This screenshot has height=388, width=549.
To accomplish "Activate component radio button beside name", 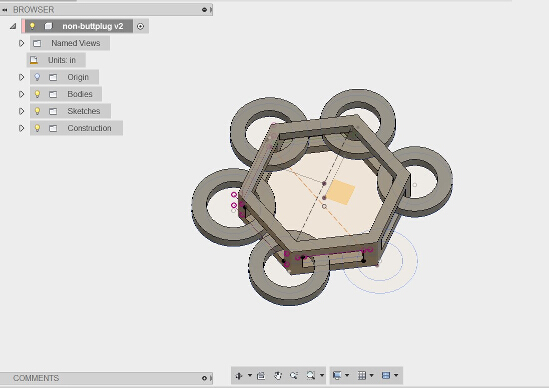I will pyautogui.click(x=140, y=26).
